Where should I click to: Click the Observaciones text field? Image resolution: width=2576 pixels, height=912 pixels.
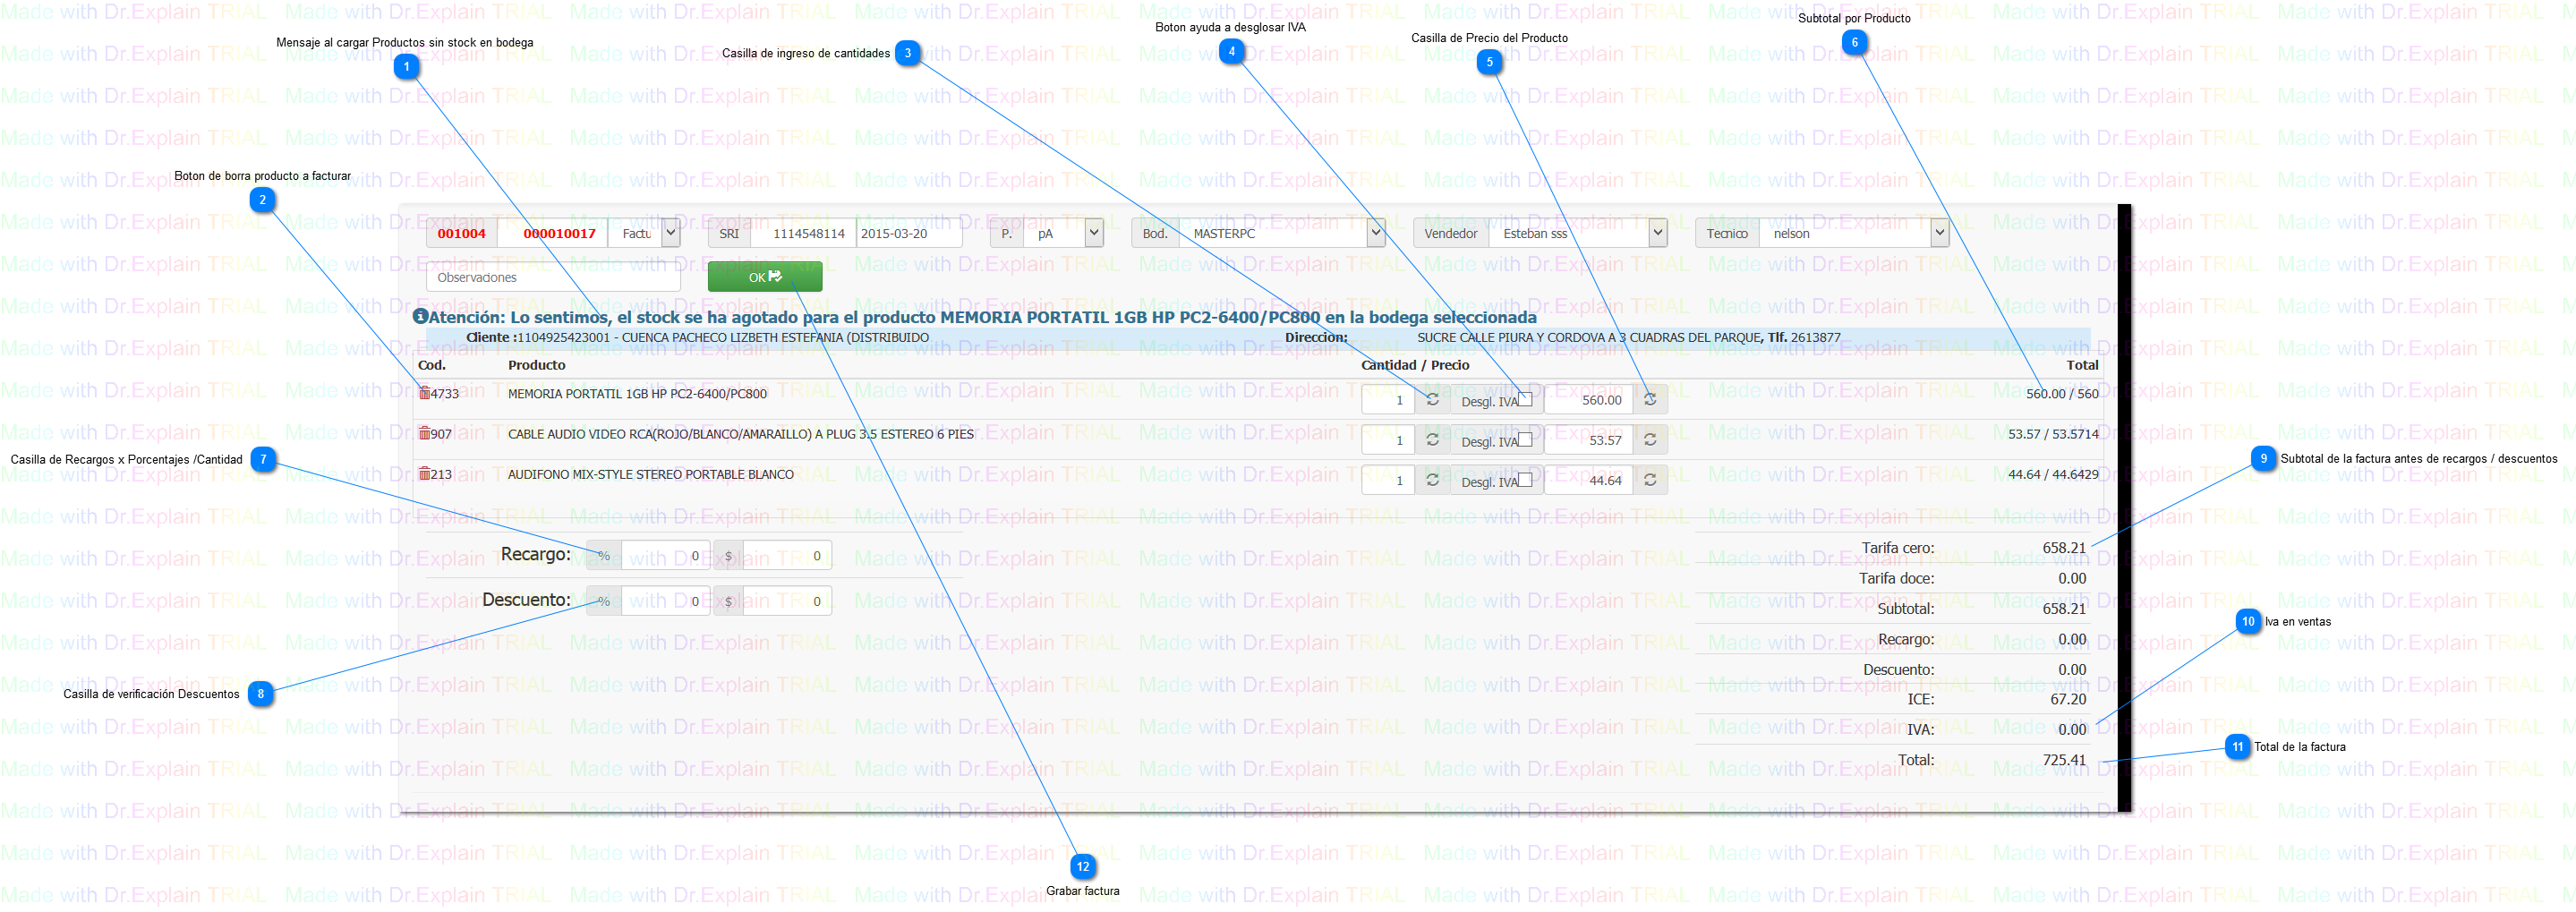pyautogui.click(x=553, y=278)
